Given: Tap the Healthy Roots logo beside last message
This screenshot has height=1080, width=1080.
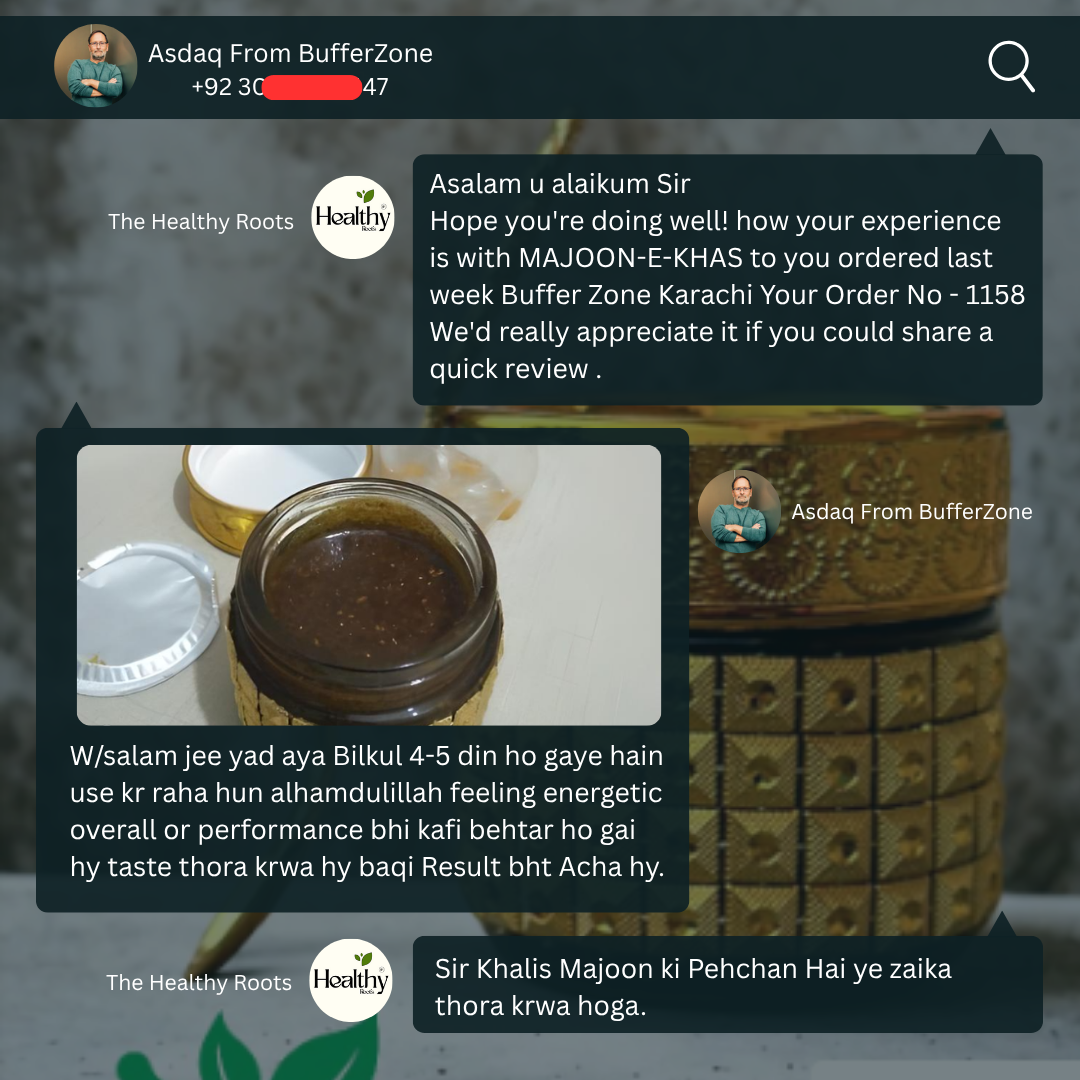Looking at the screenshot, I should 351,980.
